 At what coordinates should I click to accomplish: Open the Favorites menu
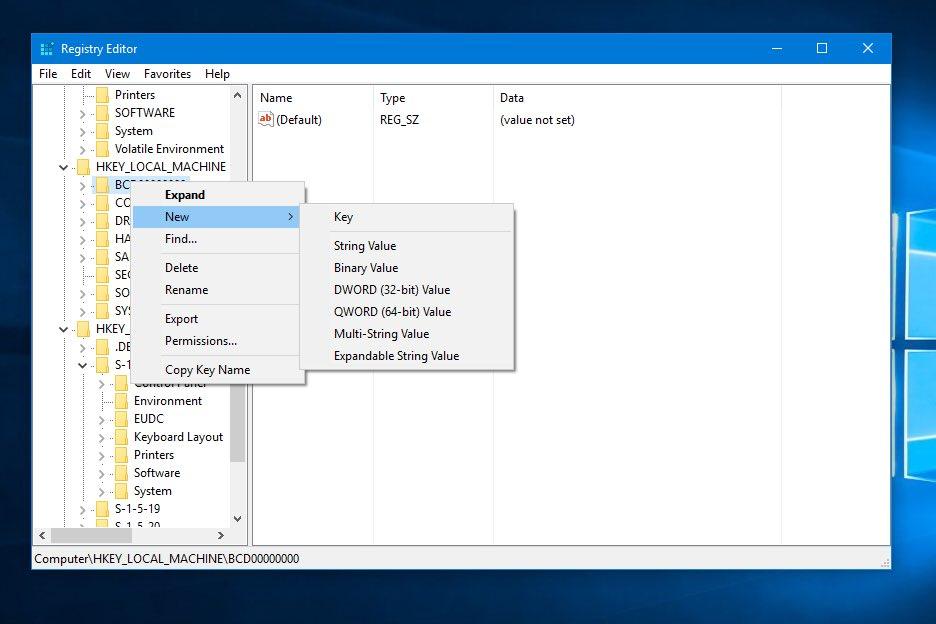tap(167, 74)
